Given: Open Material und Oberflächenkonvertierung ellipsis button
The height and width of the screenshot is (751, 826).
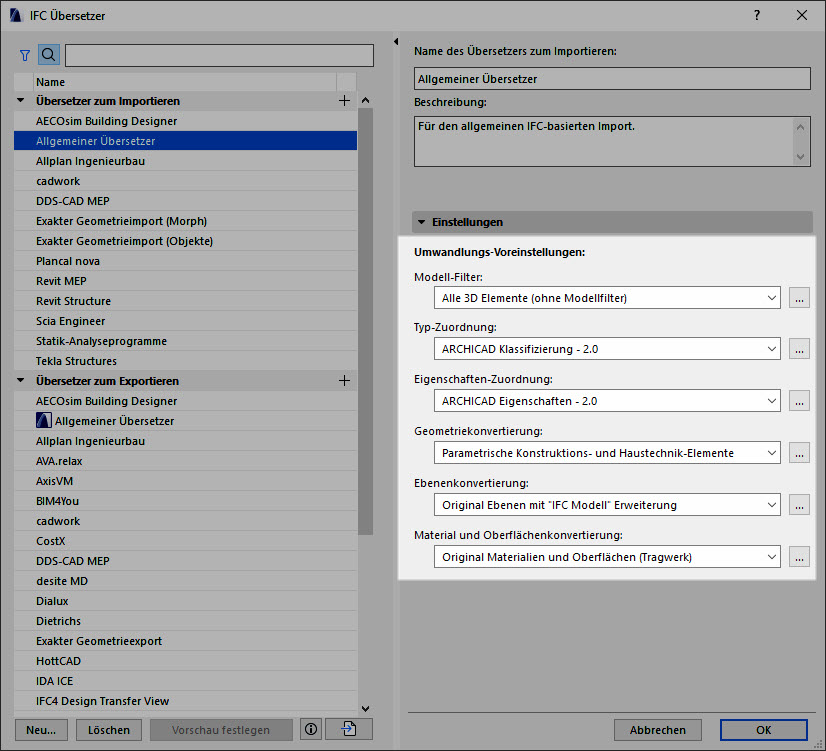Looking at the screenshot, I should click(799, 557).
